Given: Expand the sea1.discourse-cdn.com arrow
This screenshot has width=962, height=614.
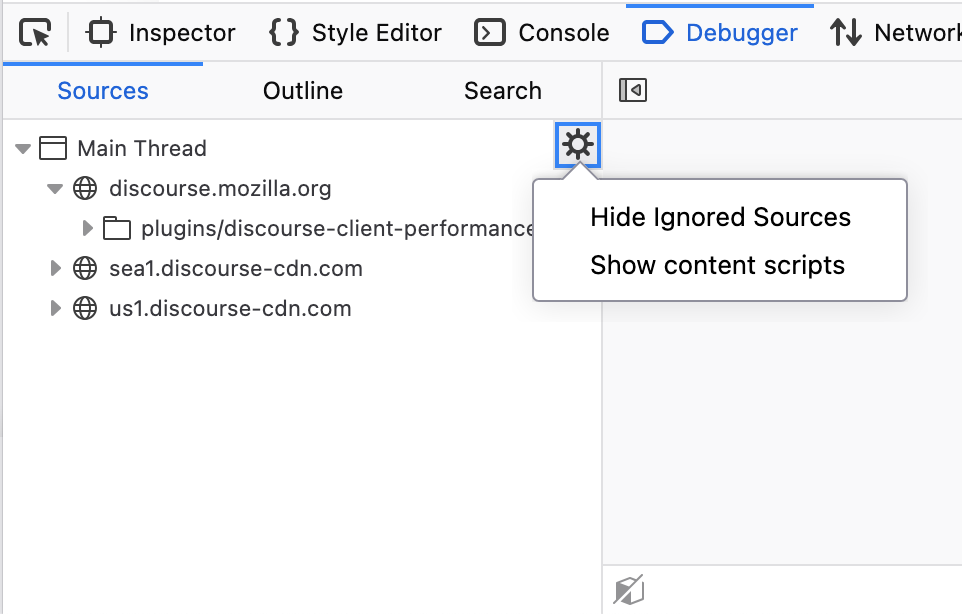Looking at the screenshot, I should coord(56,268).
